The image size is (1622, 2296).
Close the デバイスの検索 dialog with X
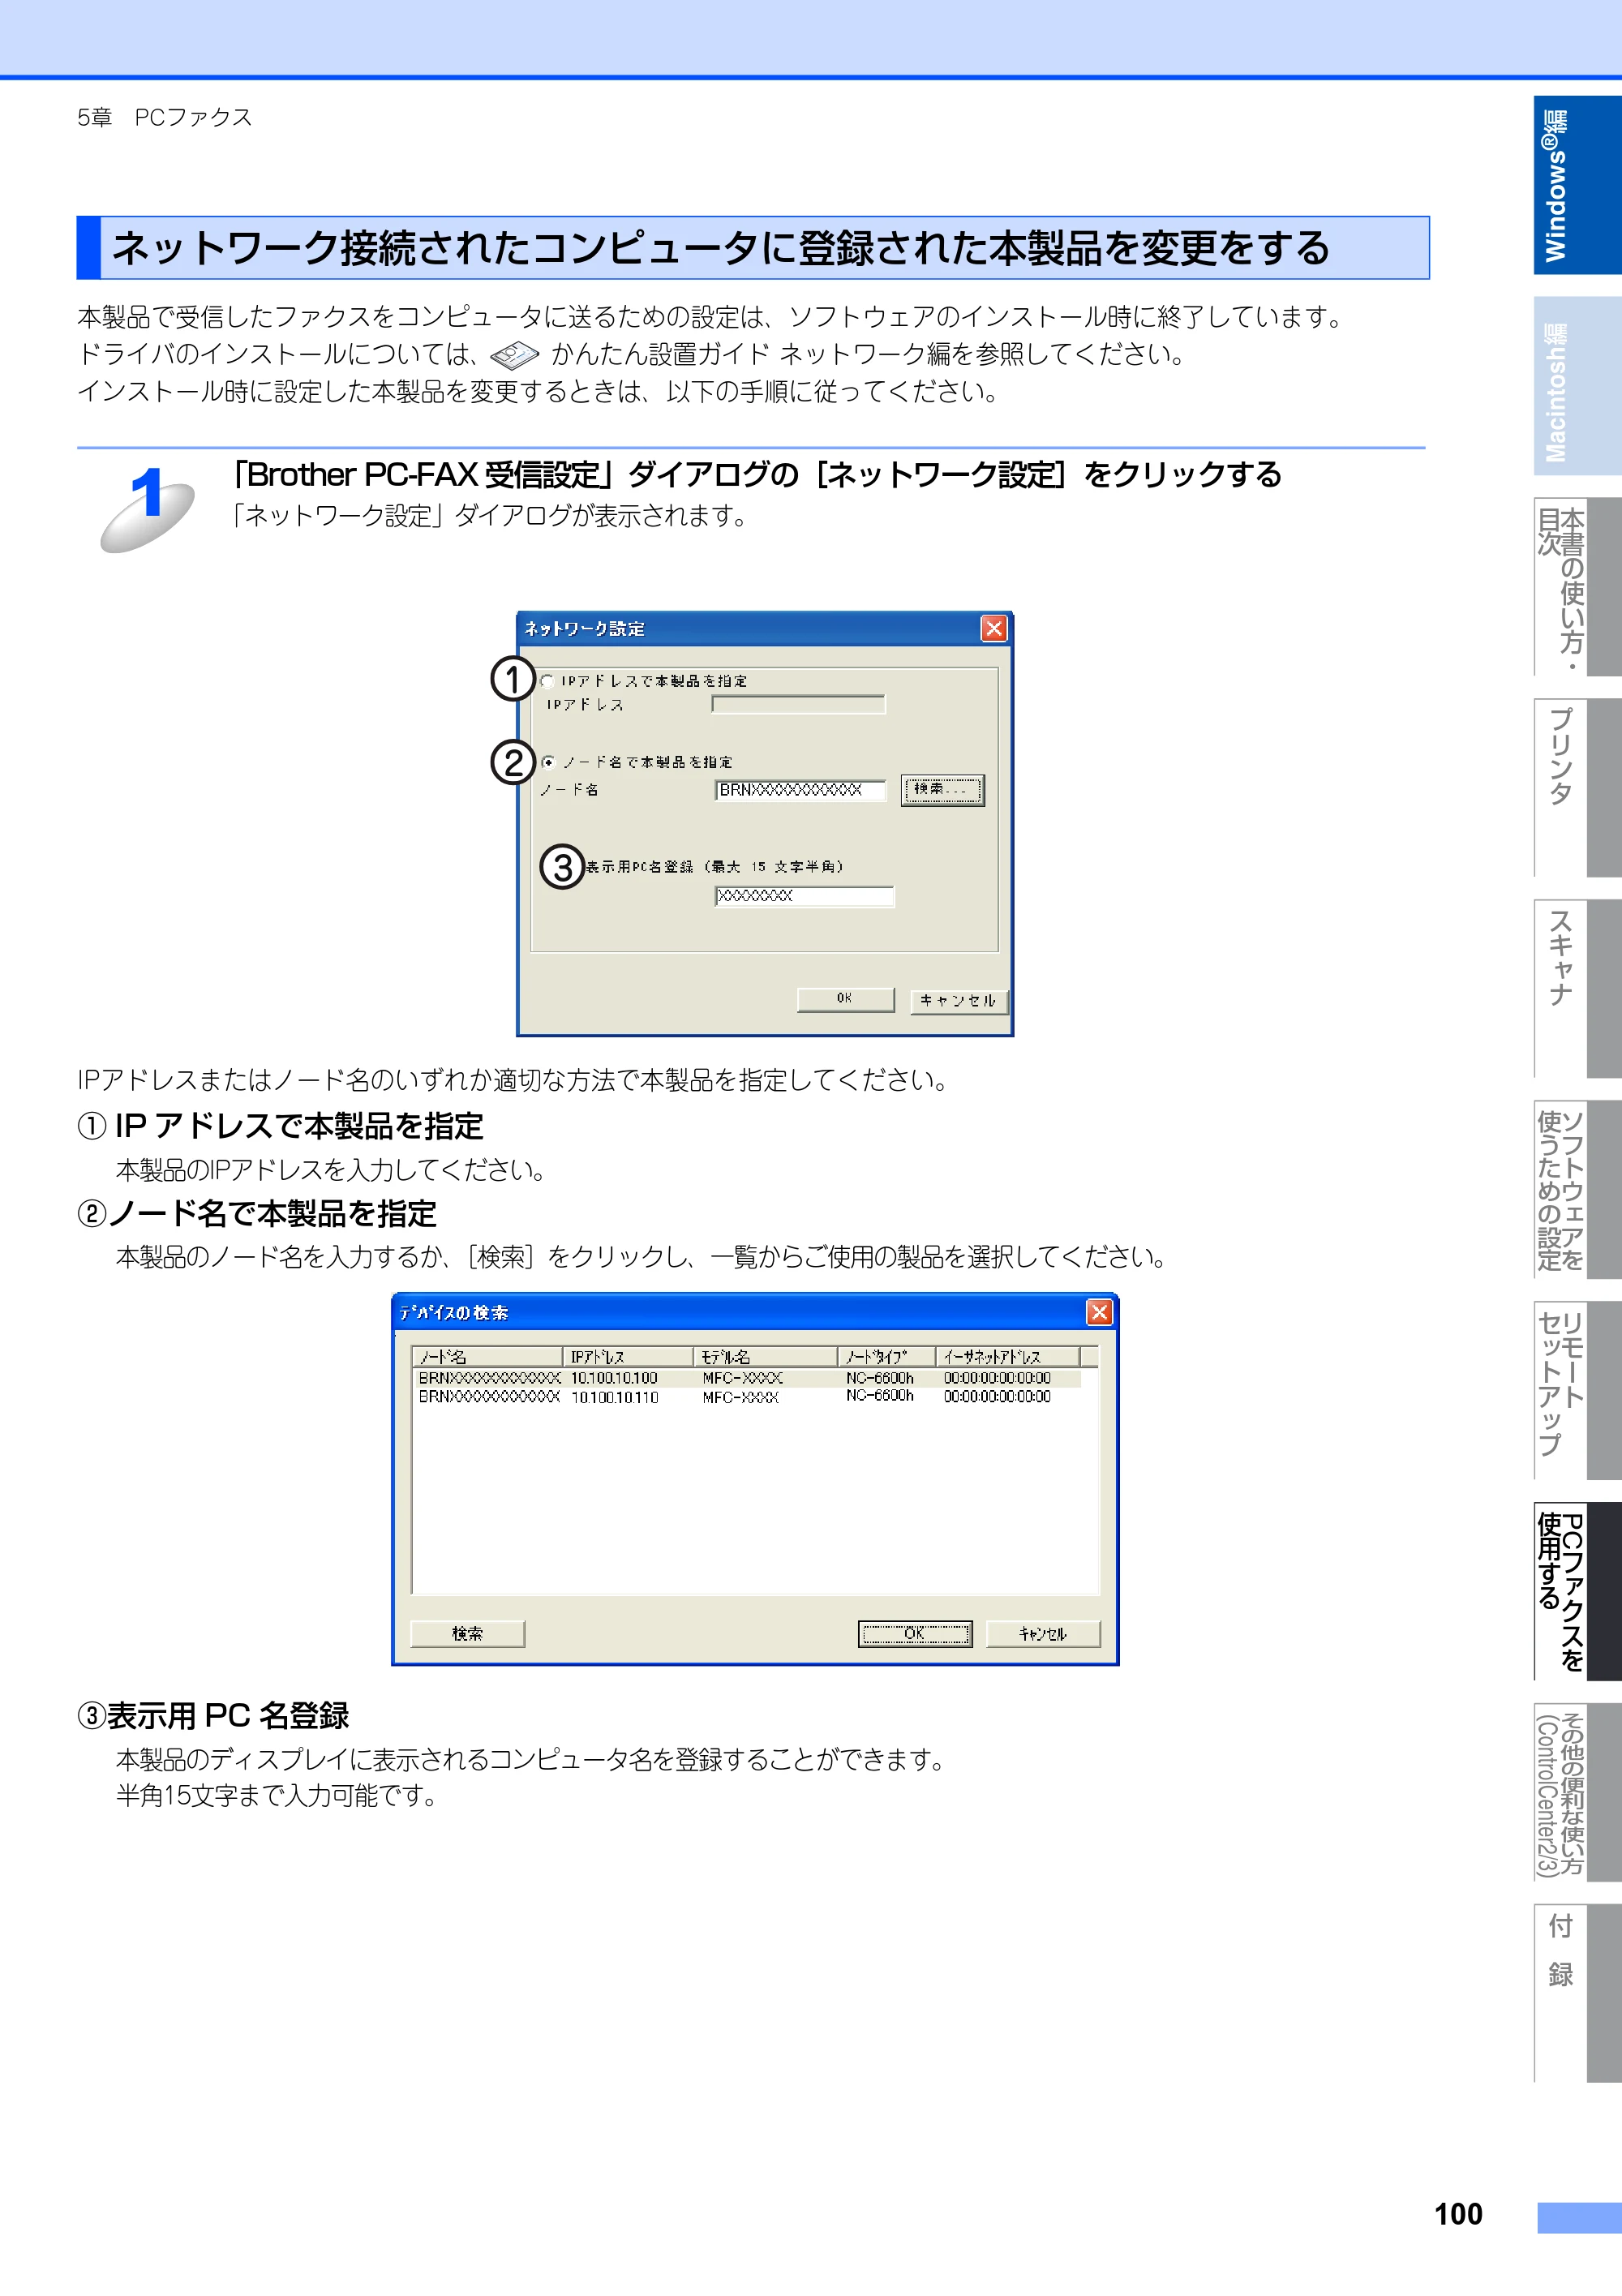(x=1099, y=1312)
